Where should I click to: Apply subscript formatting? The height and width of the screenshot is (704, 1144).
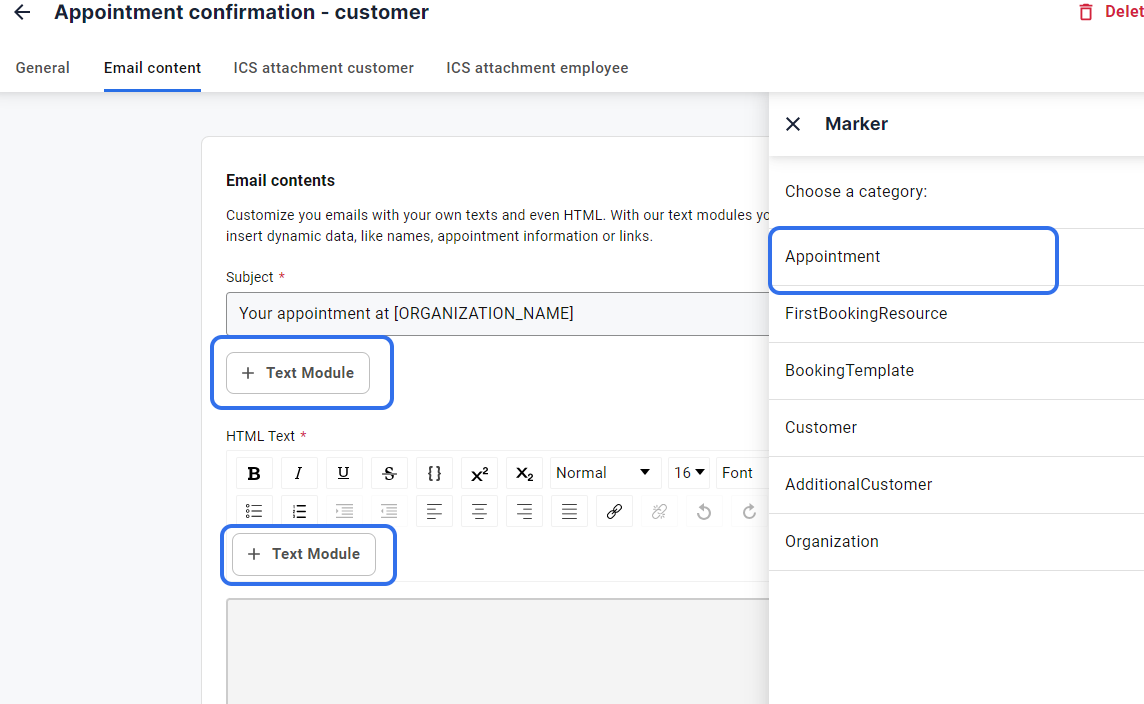pos(524,473)
